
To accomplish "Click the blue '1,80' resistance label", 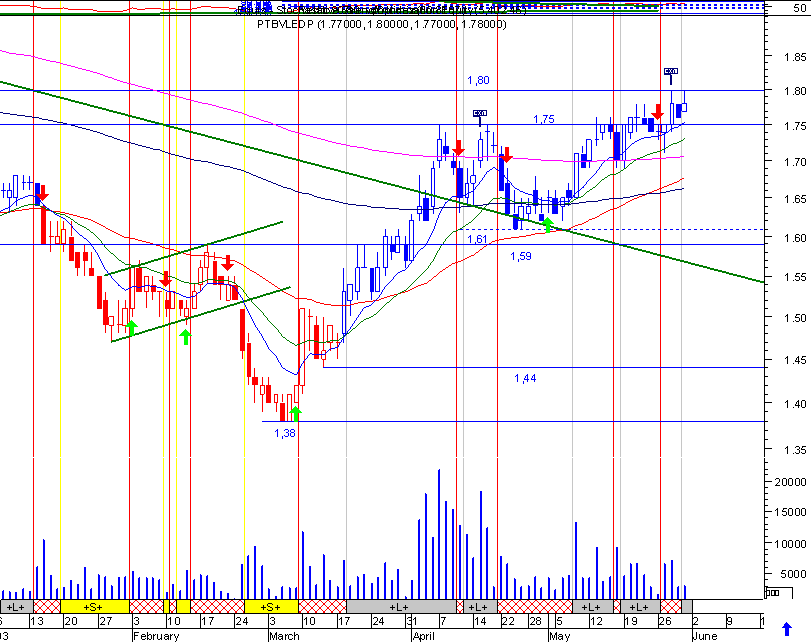I will [478, 80].
